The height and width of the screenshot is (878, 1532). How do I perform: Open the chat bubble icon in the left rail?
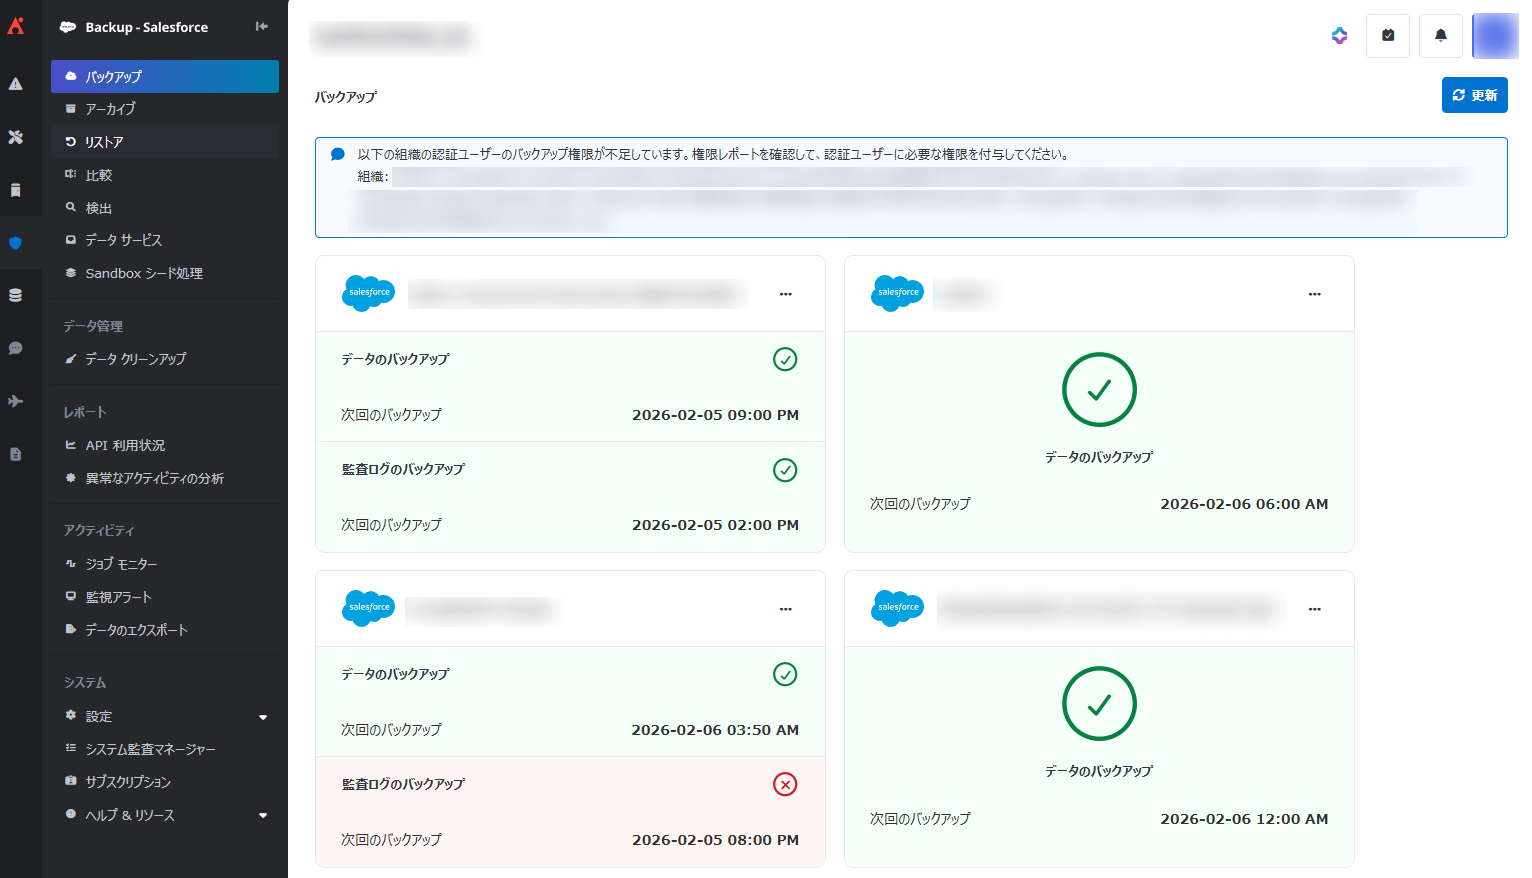[18, 348]
